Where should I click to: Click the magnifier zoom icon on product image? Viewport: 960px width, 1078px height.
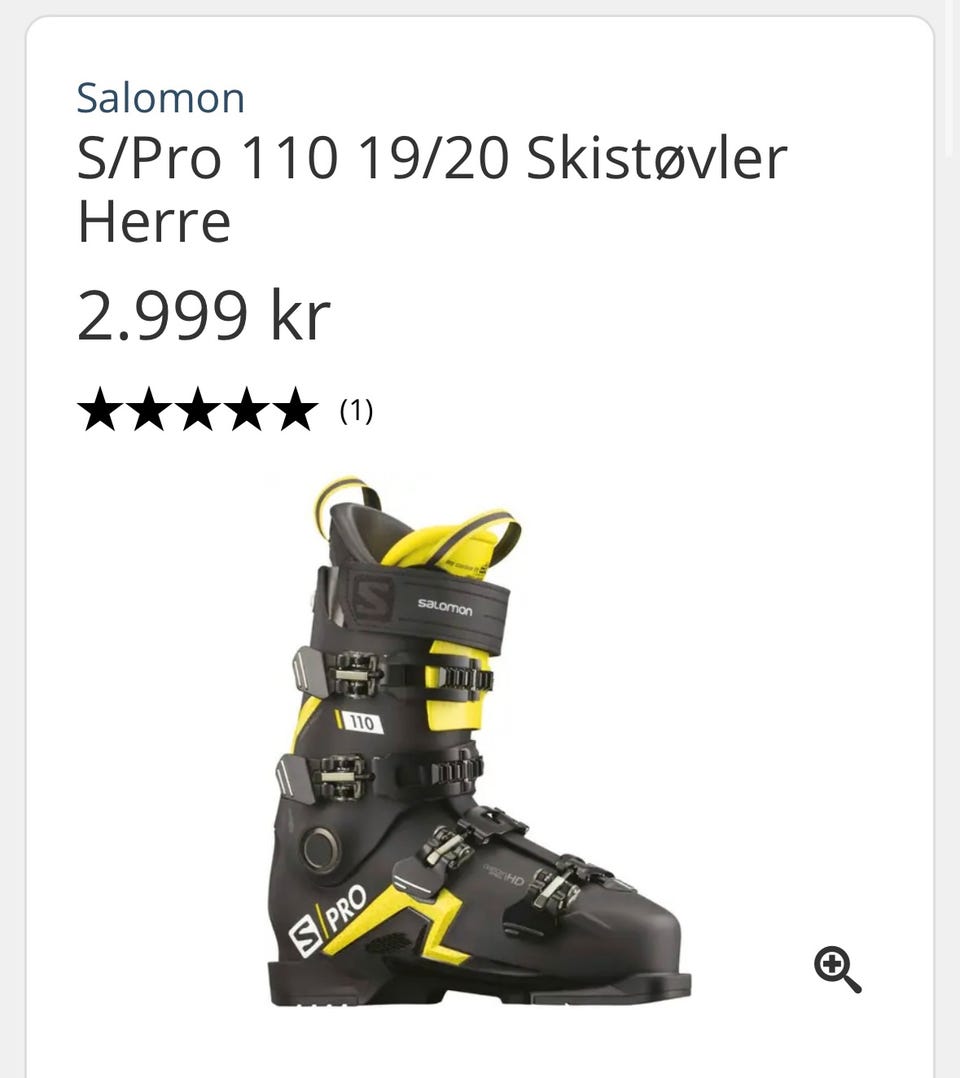[x=837, y=969]
